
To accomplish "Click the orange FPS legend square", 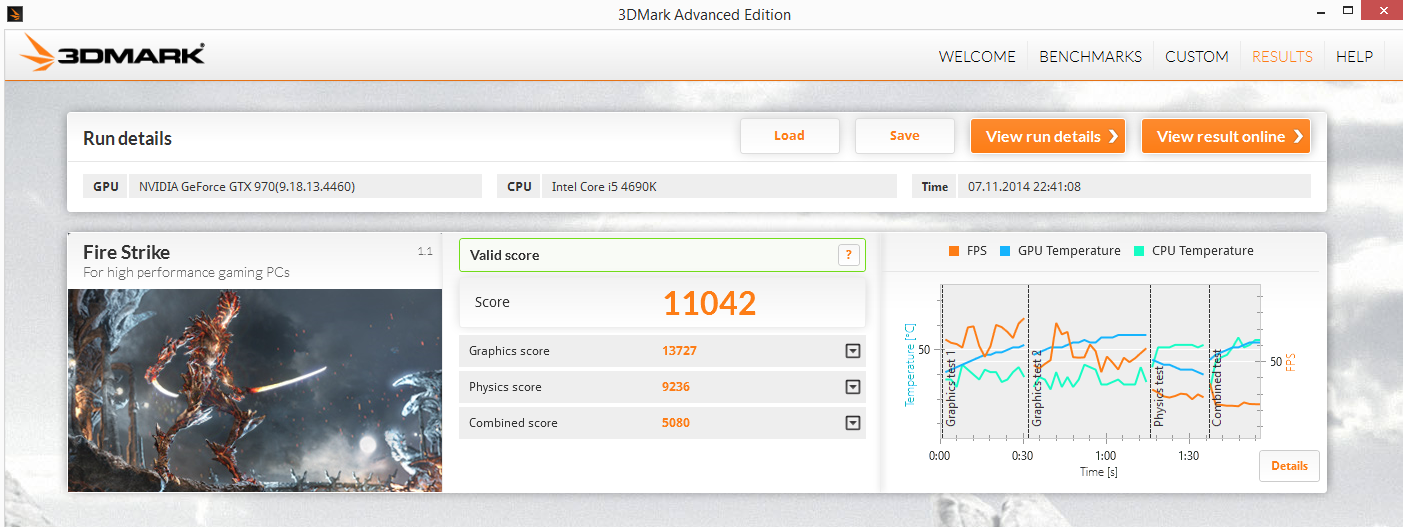I will point(955,251).
